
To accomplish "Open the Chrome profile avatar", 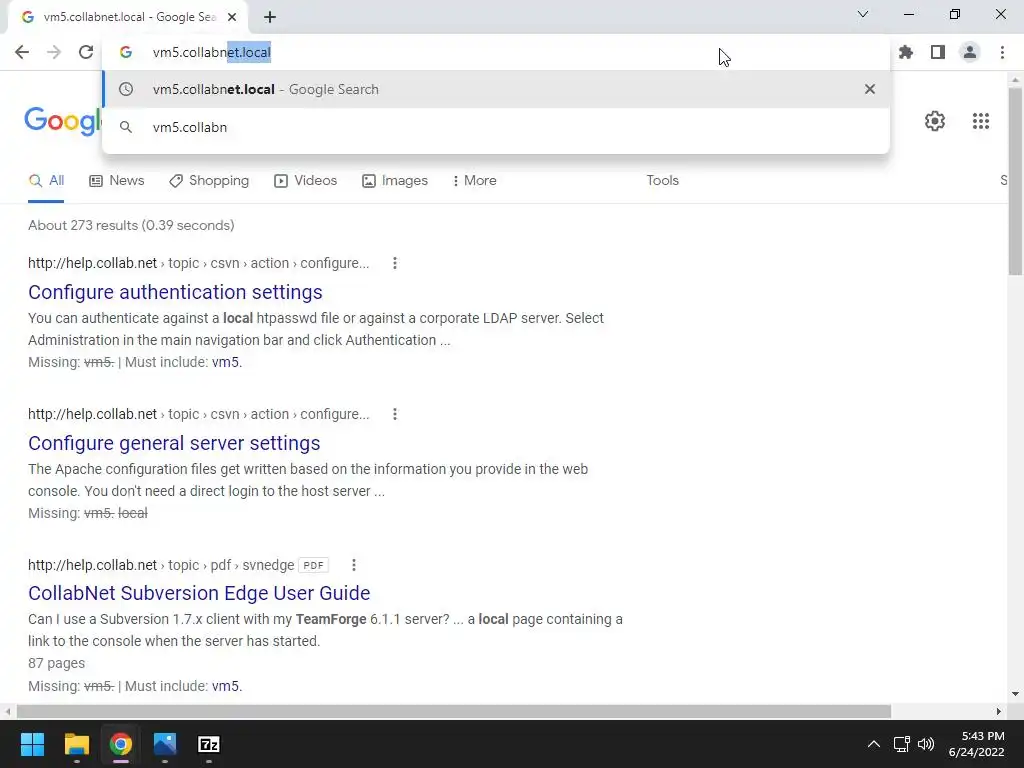I will point(970,52).
